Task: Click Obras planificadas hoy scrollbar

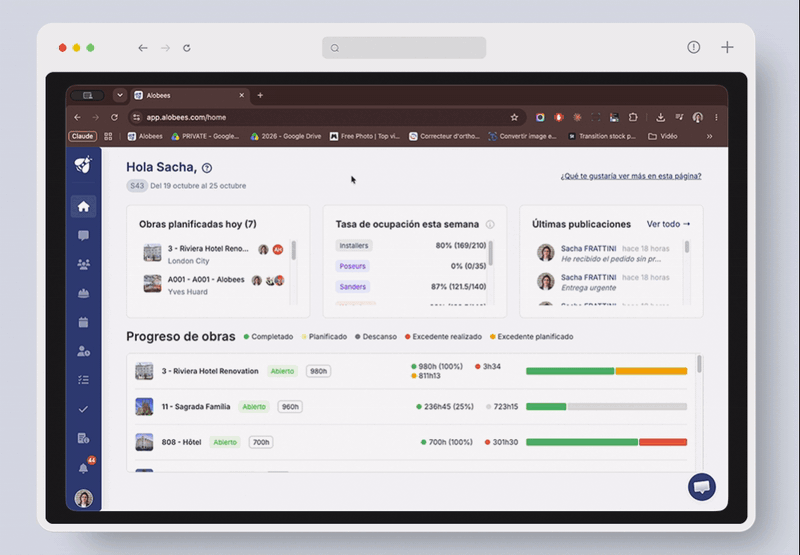Action: click(x=293, y=250)
